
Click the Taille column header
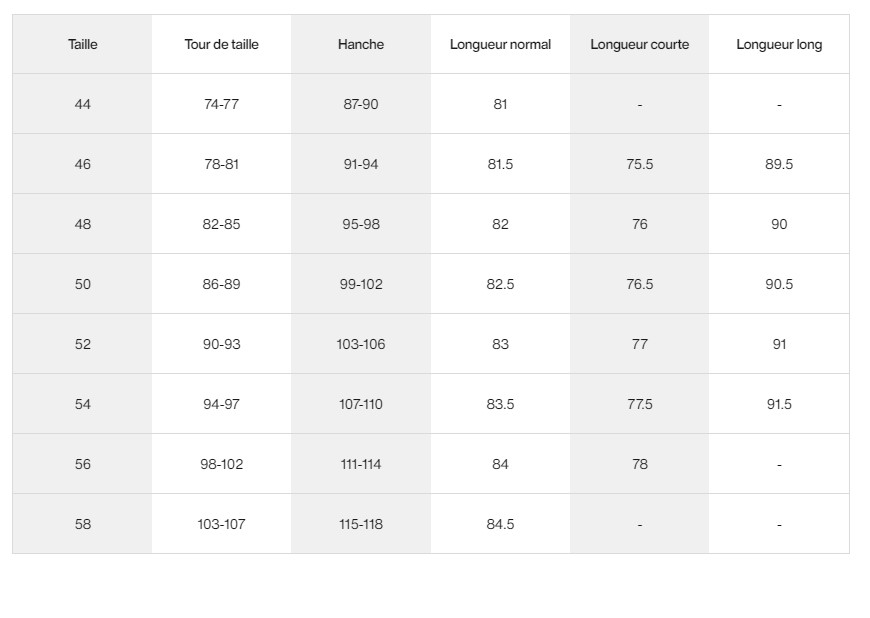[x=83, y=44]
